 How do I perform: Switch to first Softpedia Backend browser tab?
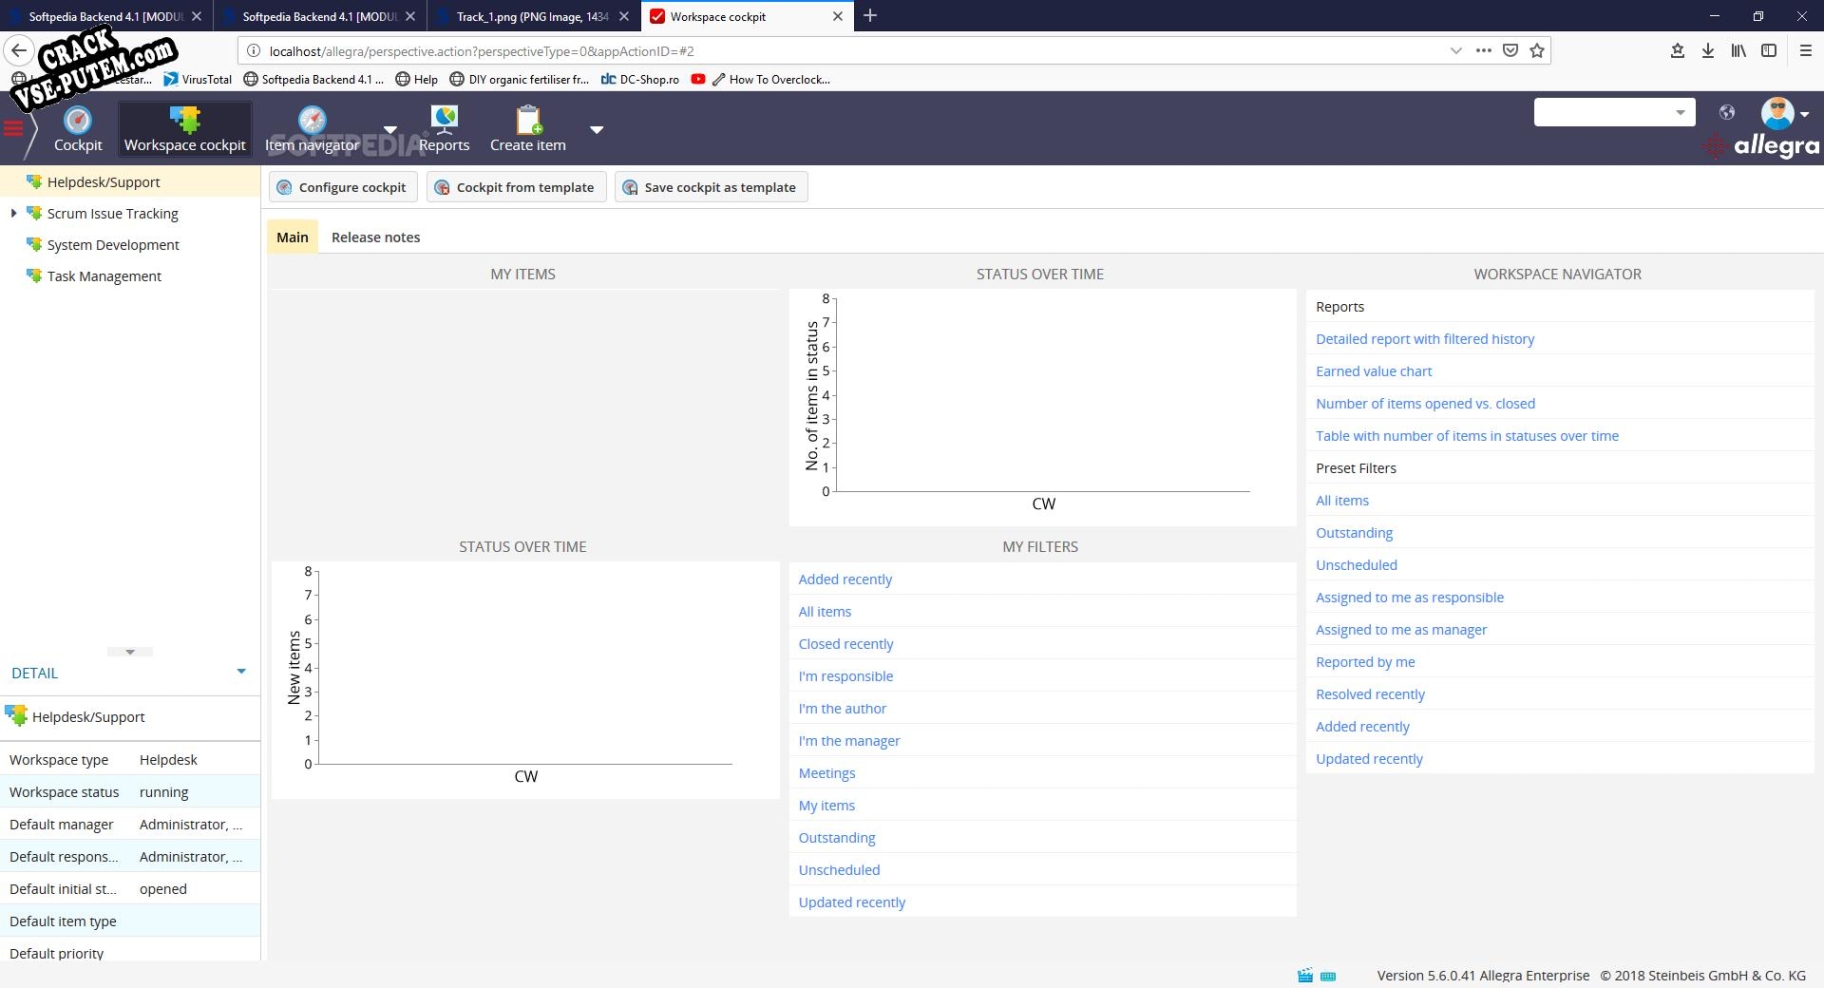coord(107,16)
